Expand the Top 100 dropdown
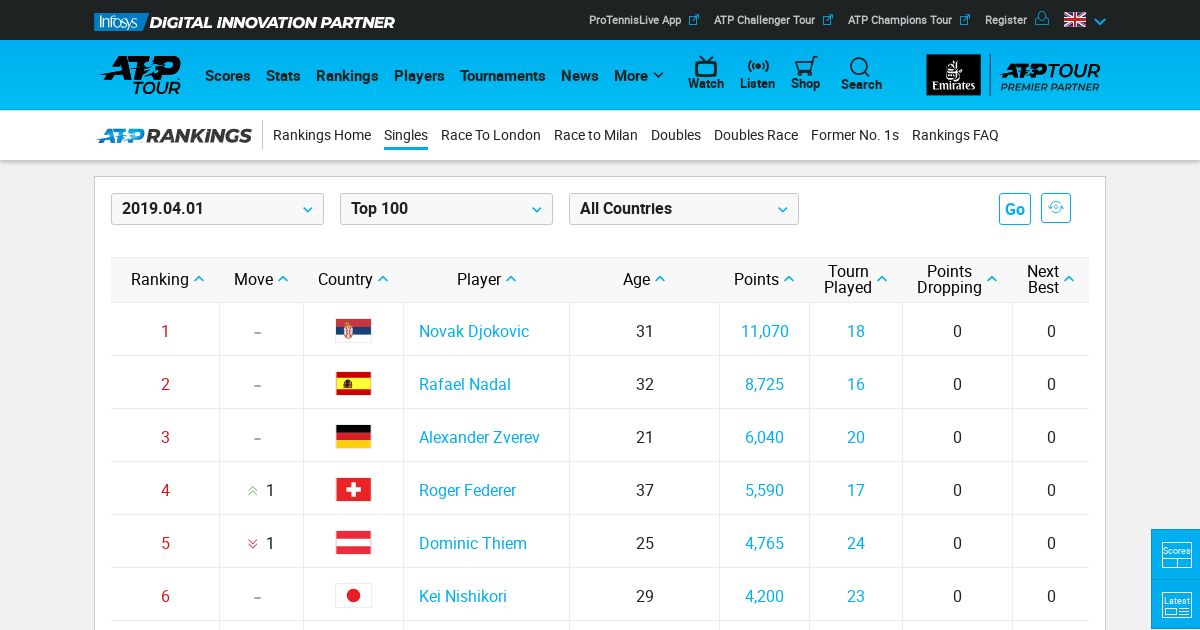This screenshot has height=630, width=1200. pos(446,209)
